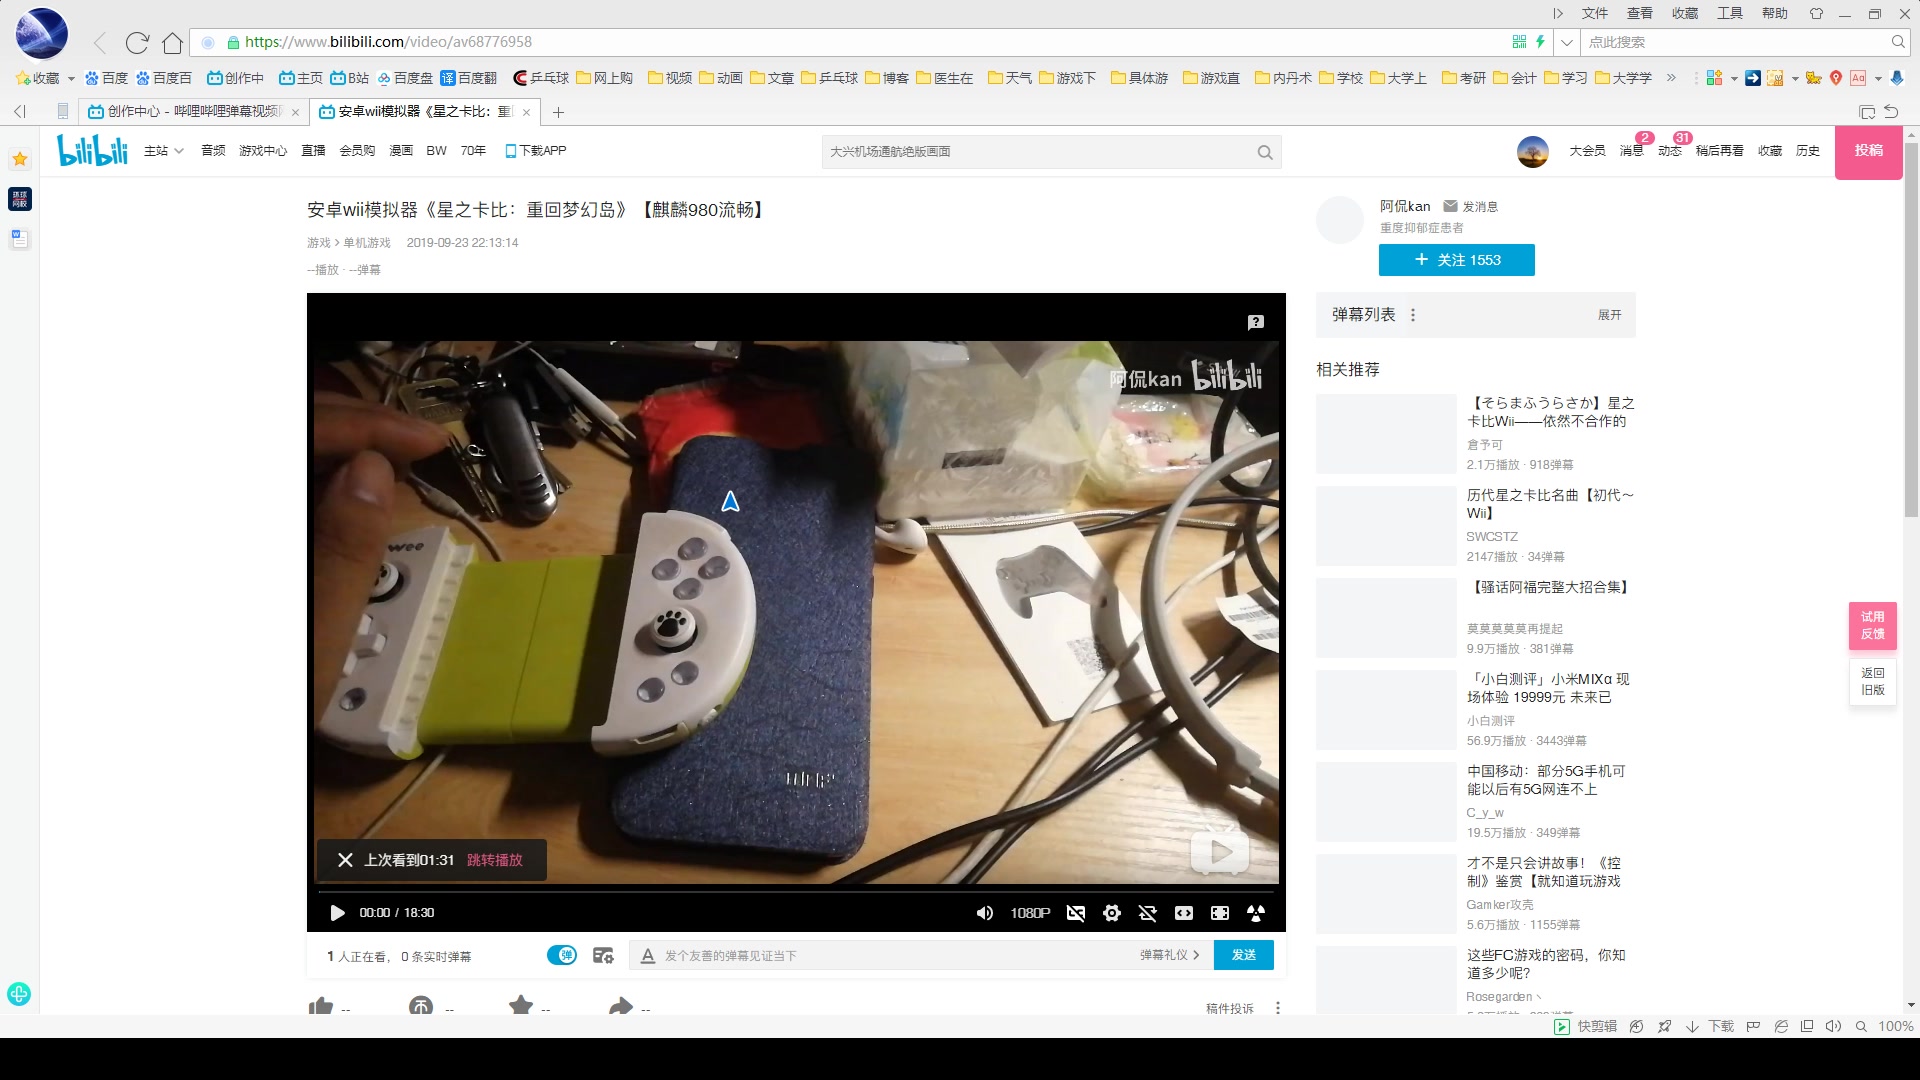Open 历史 watch history
This screenshot has height=1080, width=1920.
pos(1808,151)
